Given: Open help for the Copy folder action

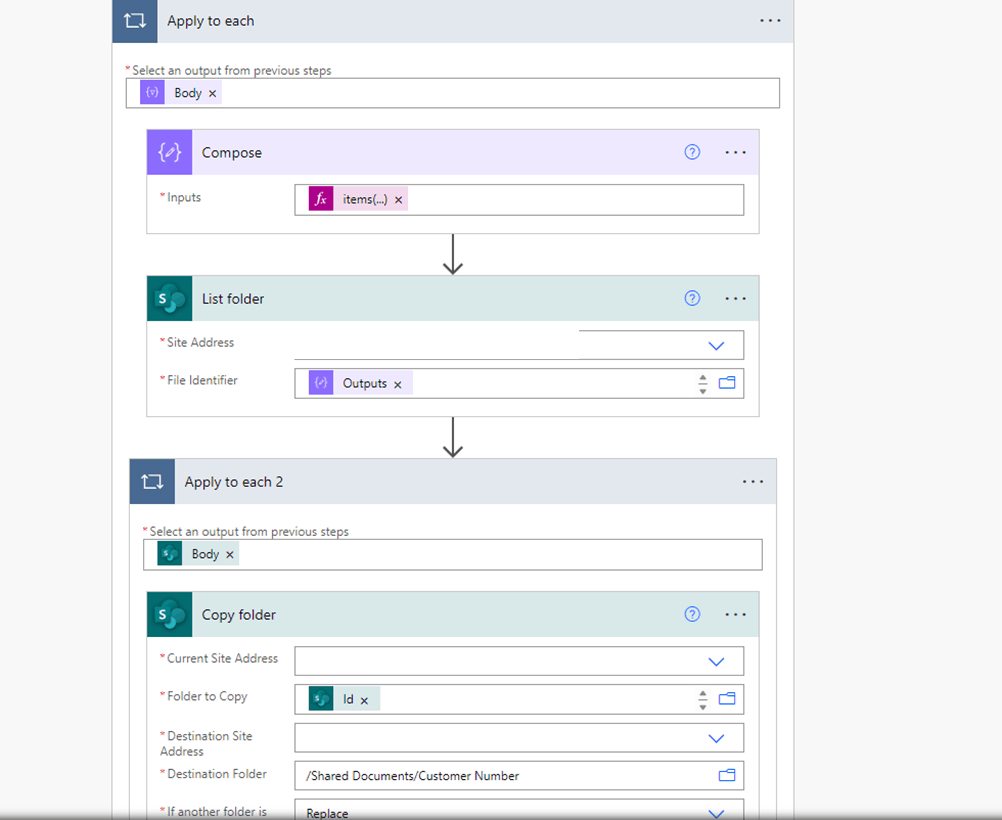Looking at the screenshot, I should point(692,614).
